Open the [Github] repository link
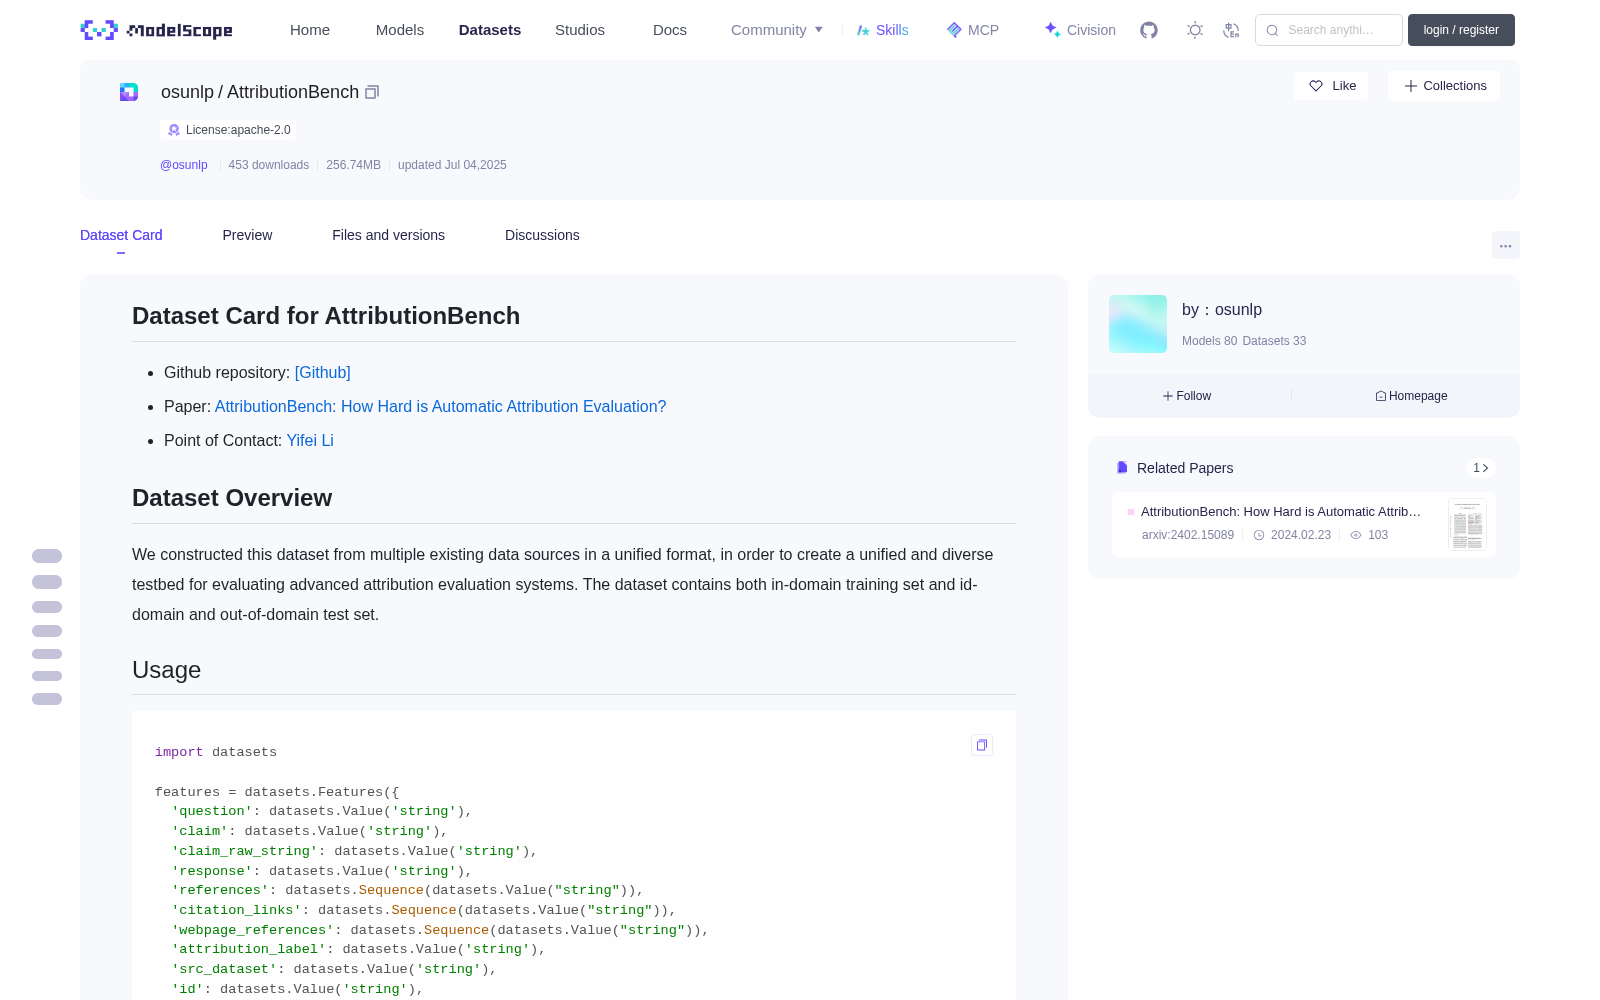1600x1000 pixels. click(322, 372)
